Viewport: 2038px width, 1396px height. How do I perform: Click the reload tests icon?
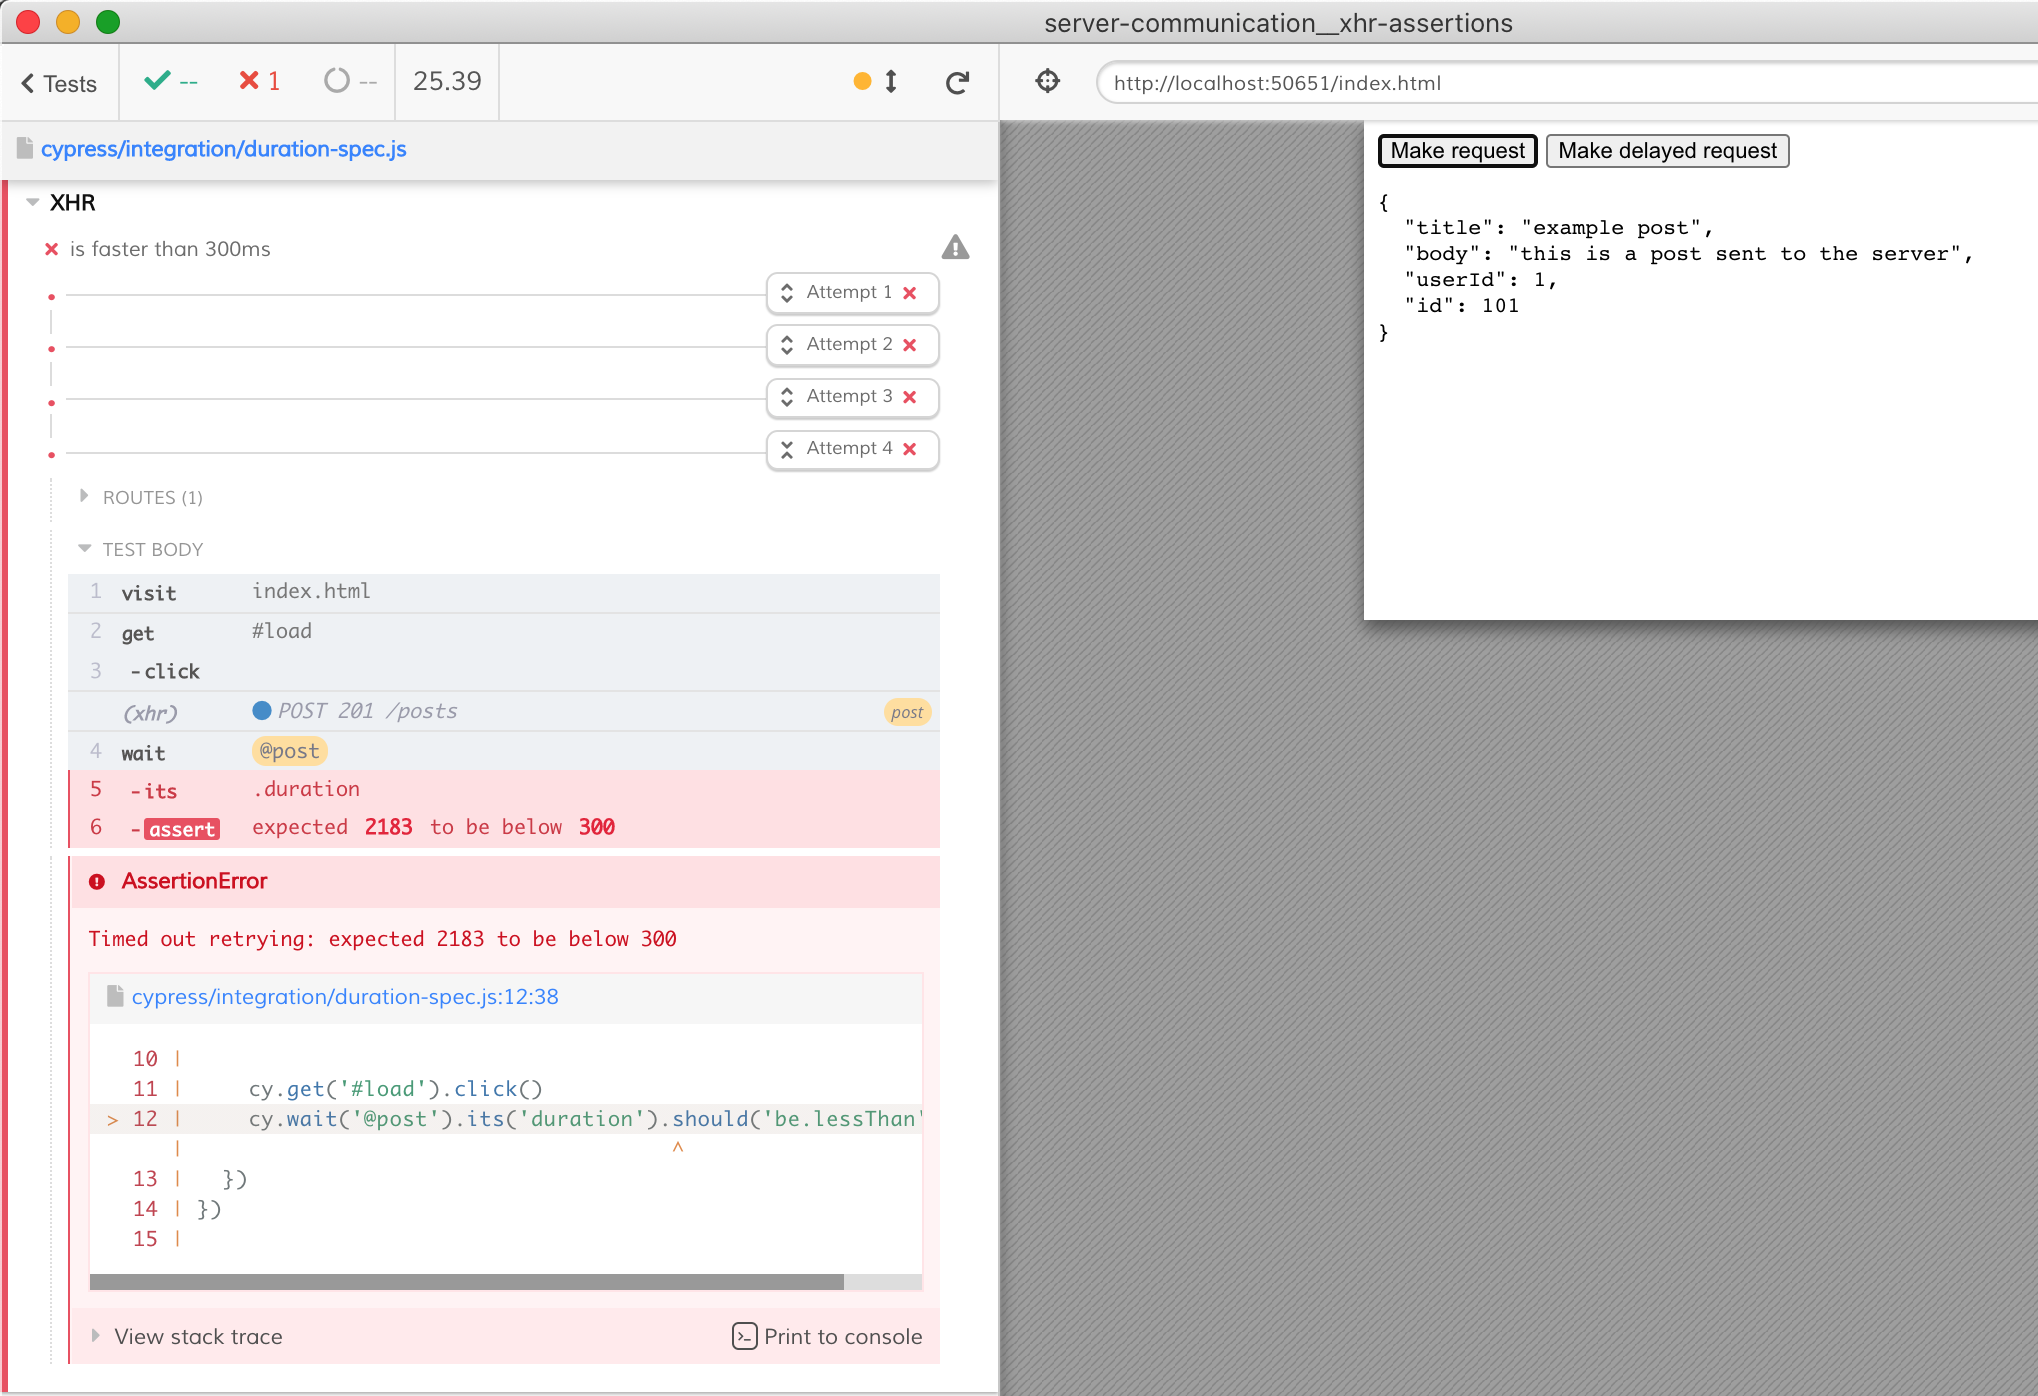tap(957, 83)
